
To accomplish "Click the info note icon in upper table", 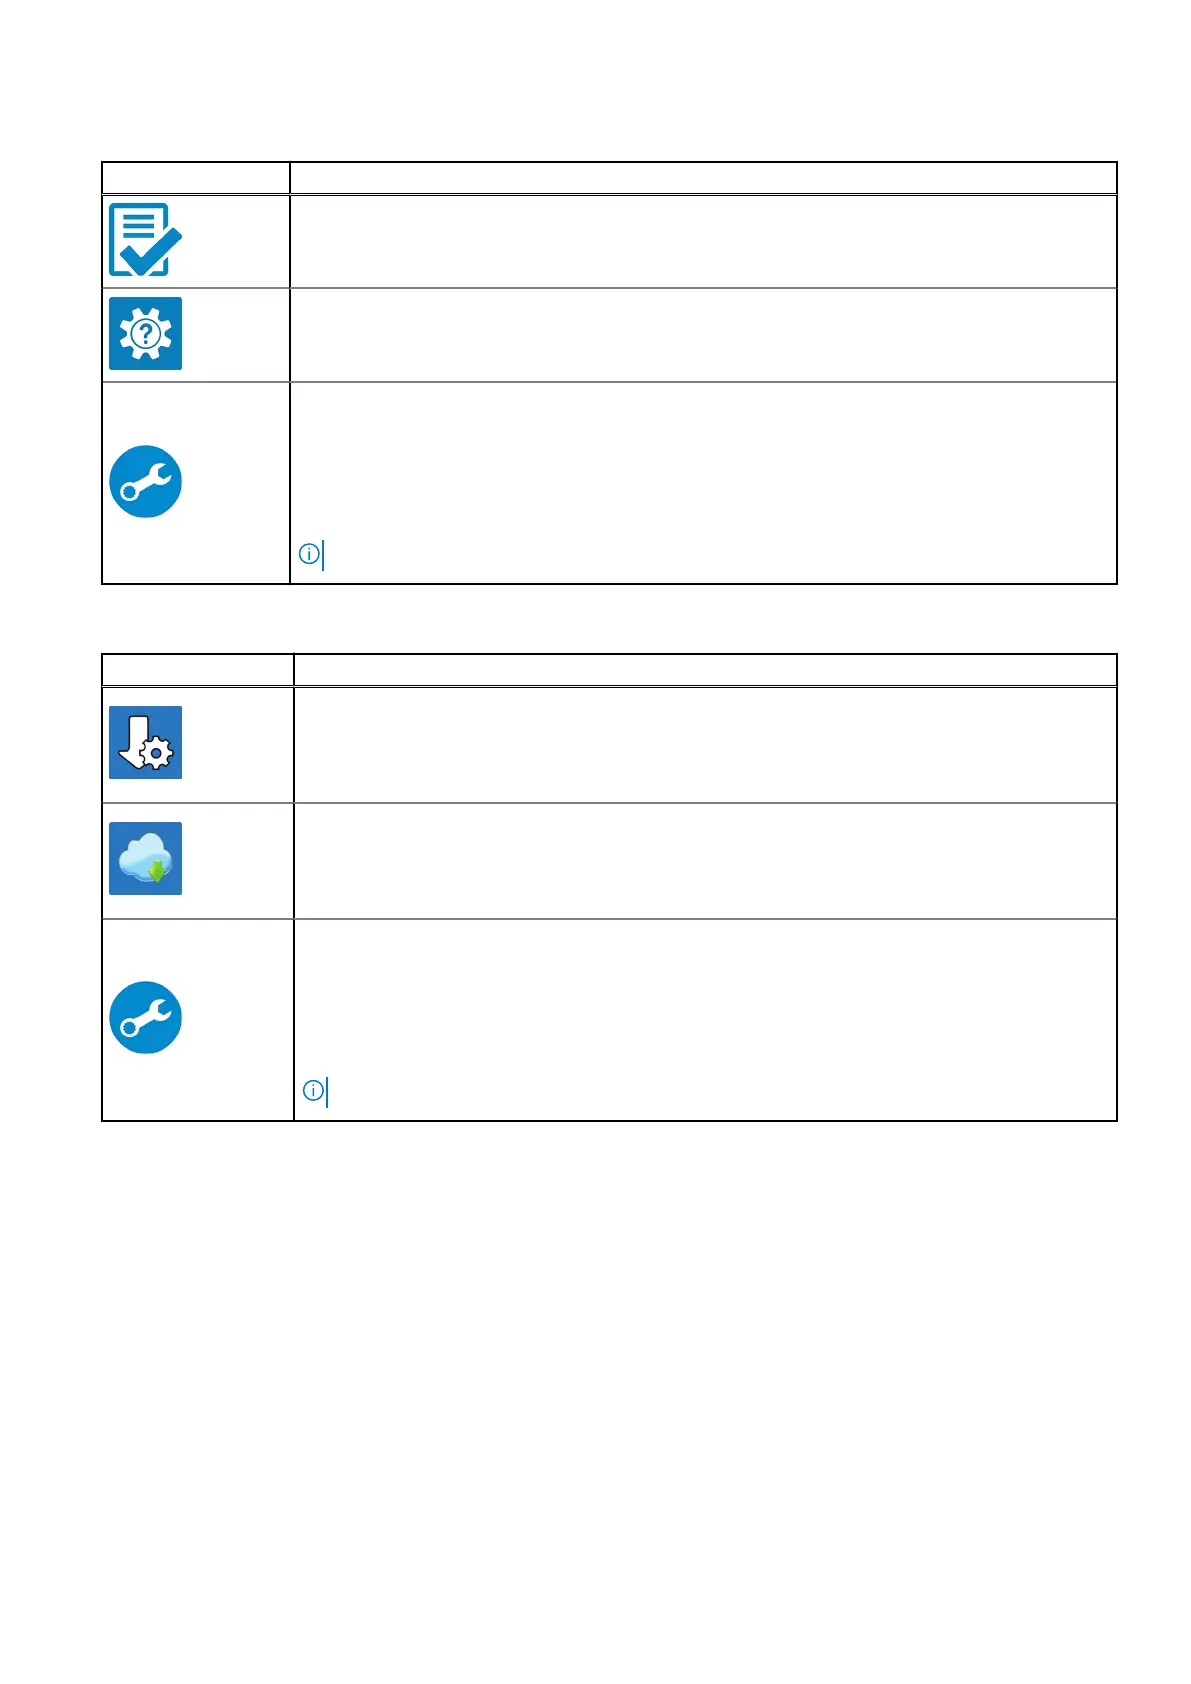I will pyautogui.click(x=309, y=553).
